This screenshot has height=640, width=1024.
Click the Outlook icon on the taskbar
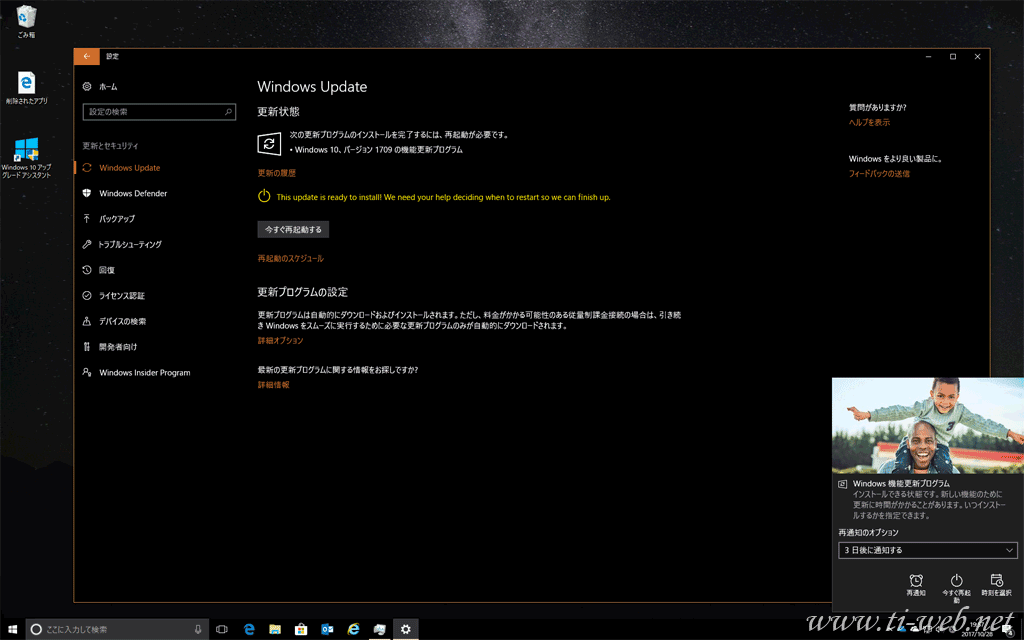[x=326, y=629]
